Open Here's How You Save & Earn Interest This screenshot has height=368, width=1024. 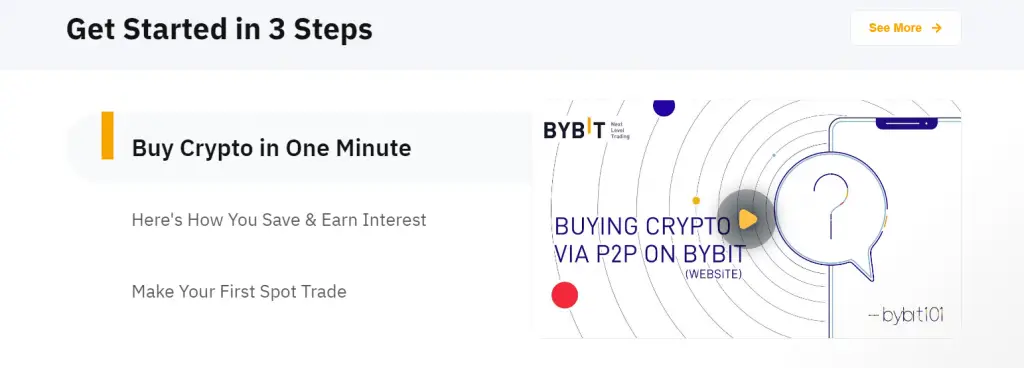[x=279, y=220]
